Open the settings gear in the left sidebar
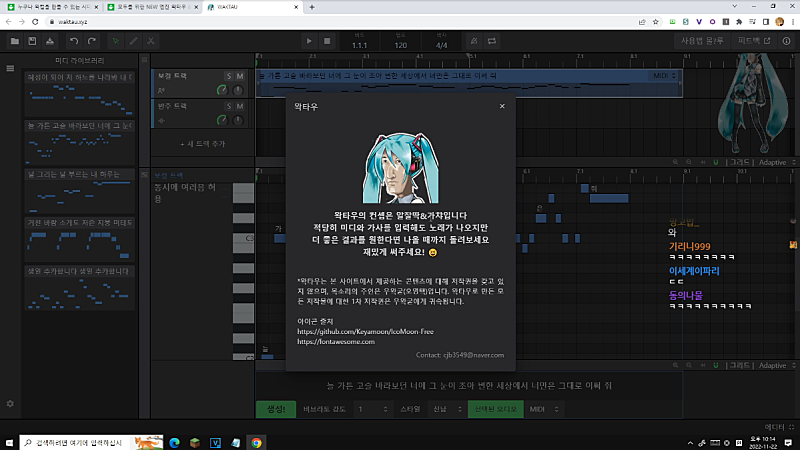Viewport: 800px width, 450px height. click(x=10, y=404)
